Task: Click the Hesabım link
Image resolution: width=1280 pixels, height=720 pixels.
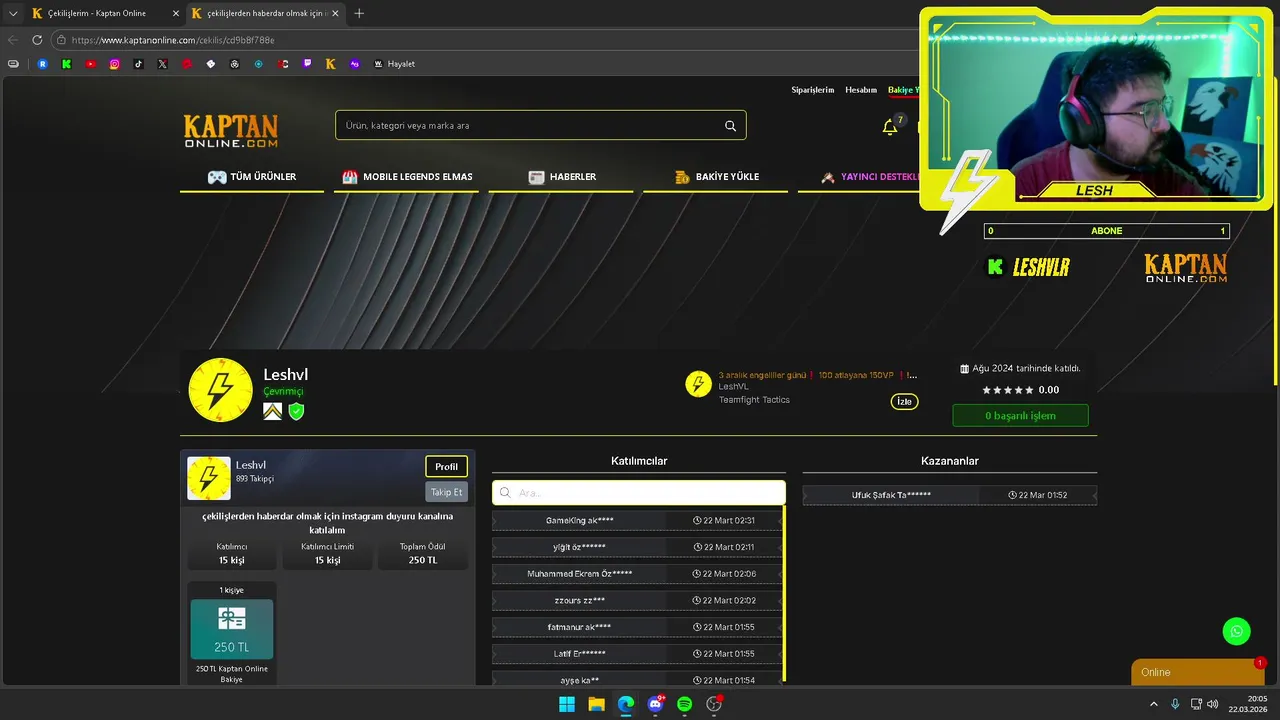Action: (x=861, y=90)
